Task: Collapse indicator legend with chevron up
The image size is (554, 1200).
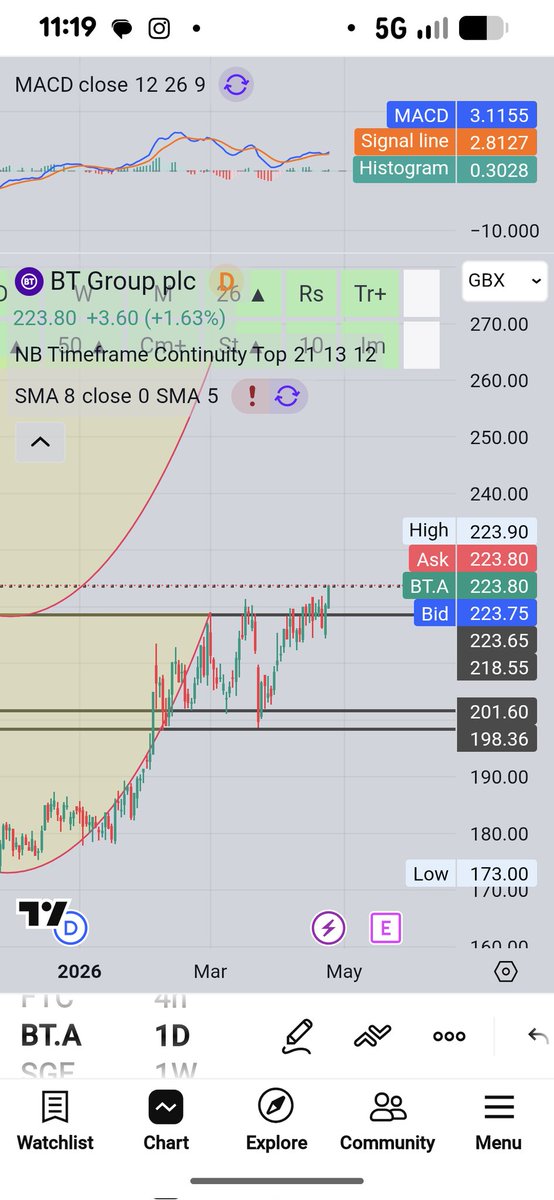Action: [40, 442]
